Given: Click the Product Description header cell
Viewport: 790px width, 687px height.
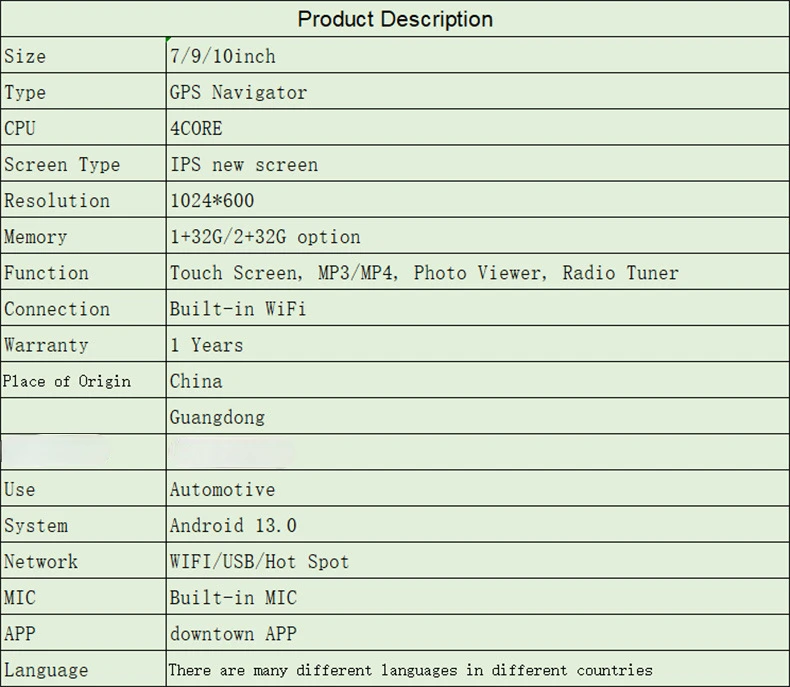Looking at the screenshot, I should click(x=395, y=19).
